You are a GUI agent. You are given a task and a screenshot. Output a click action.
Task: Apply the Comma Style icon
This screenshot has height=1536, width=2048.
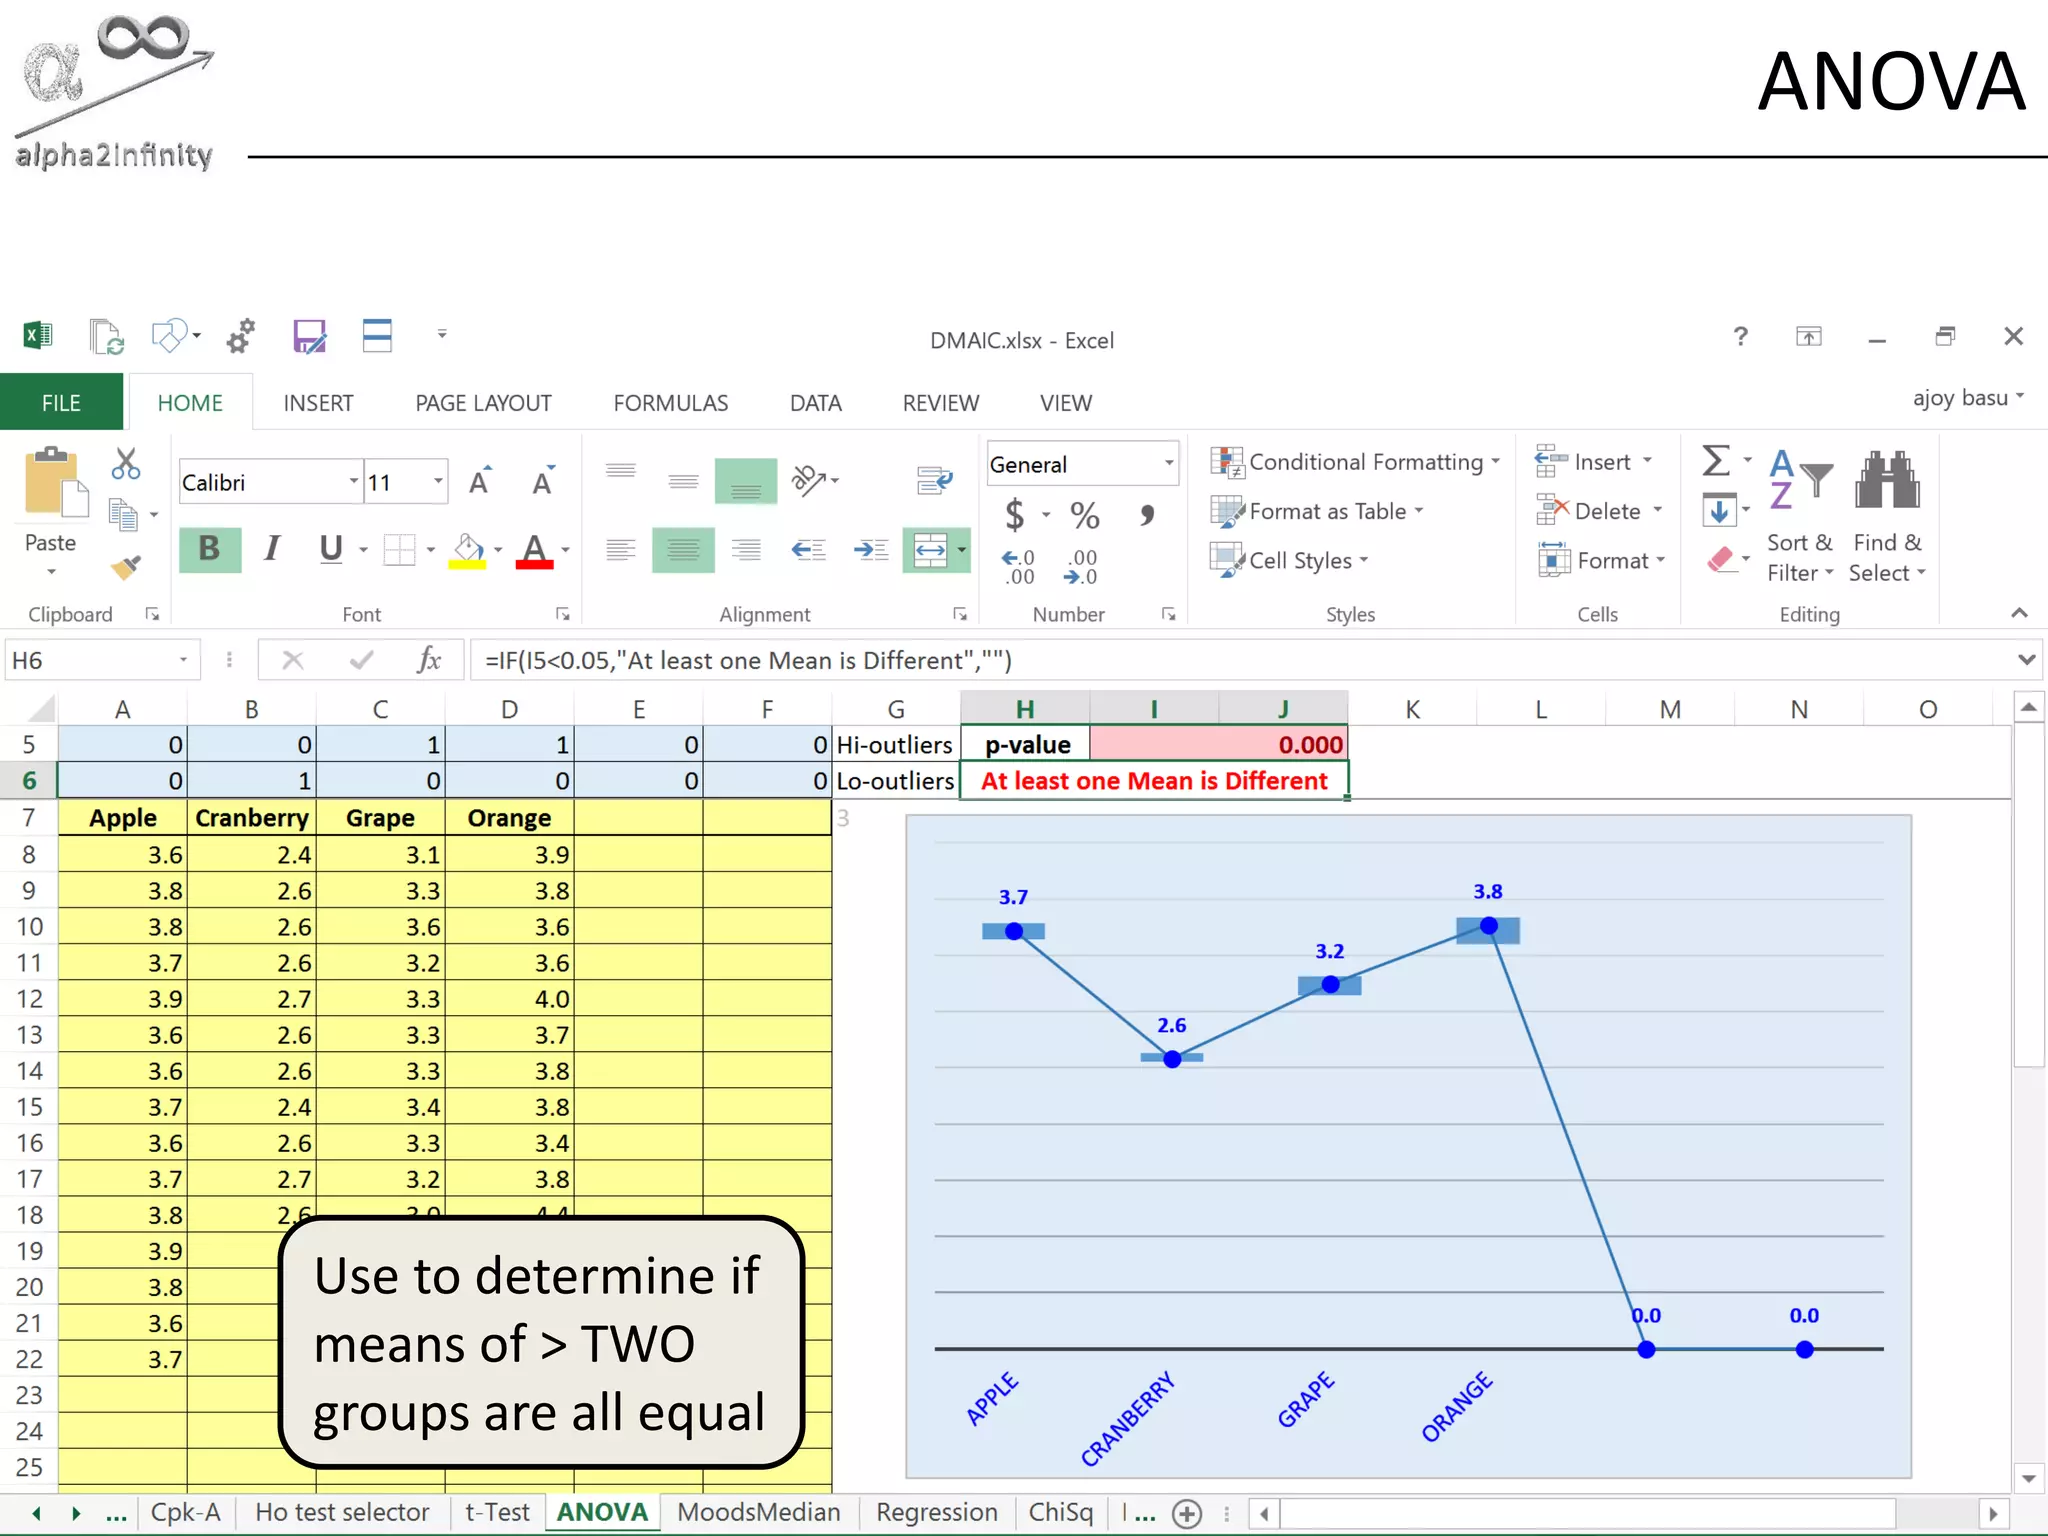click(1147, 515)
